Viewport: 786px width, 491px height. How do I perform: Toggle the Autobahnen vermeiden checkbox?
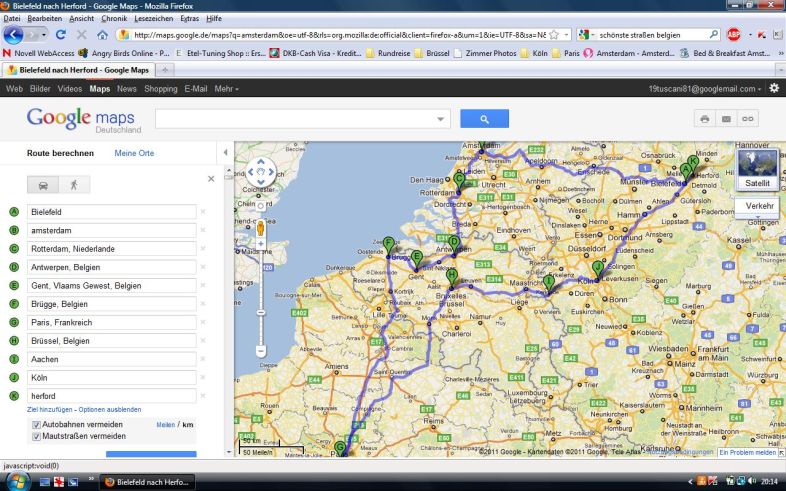point(36,425)
